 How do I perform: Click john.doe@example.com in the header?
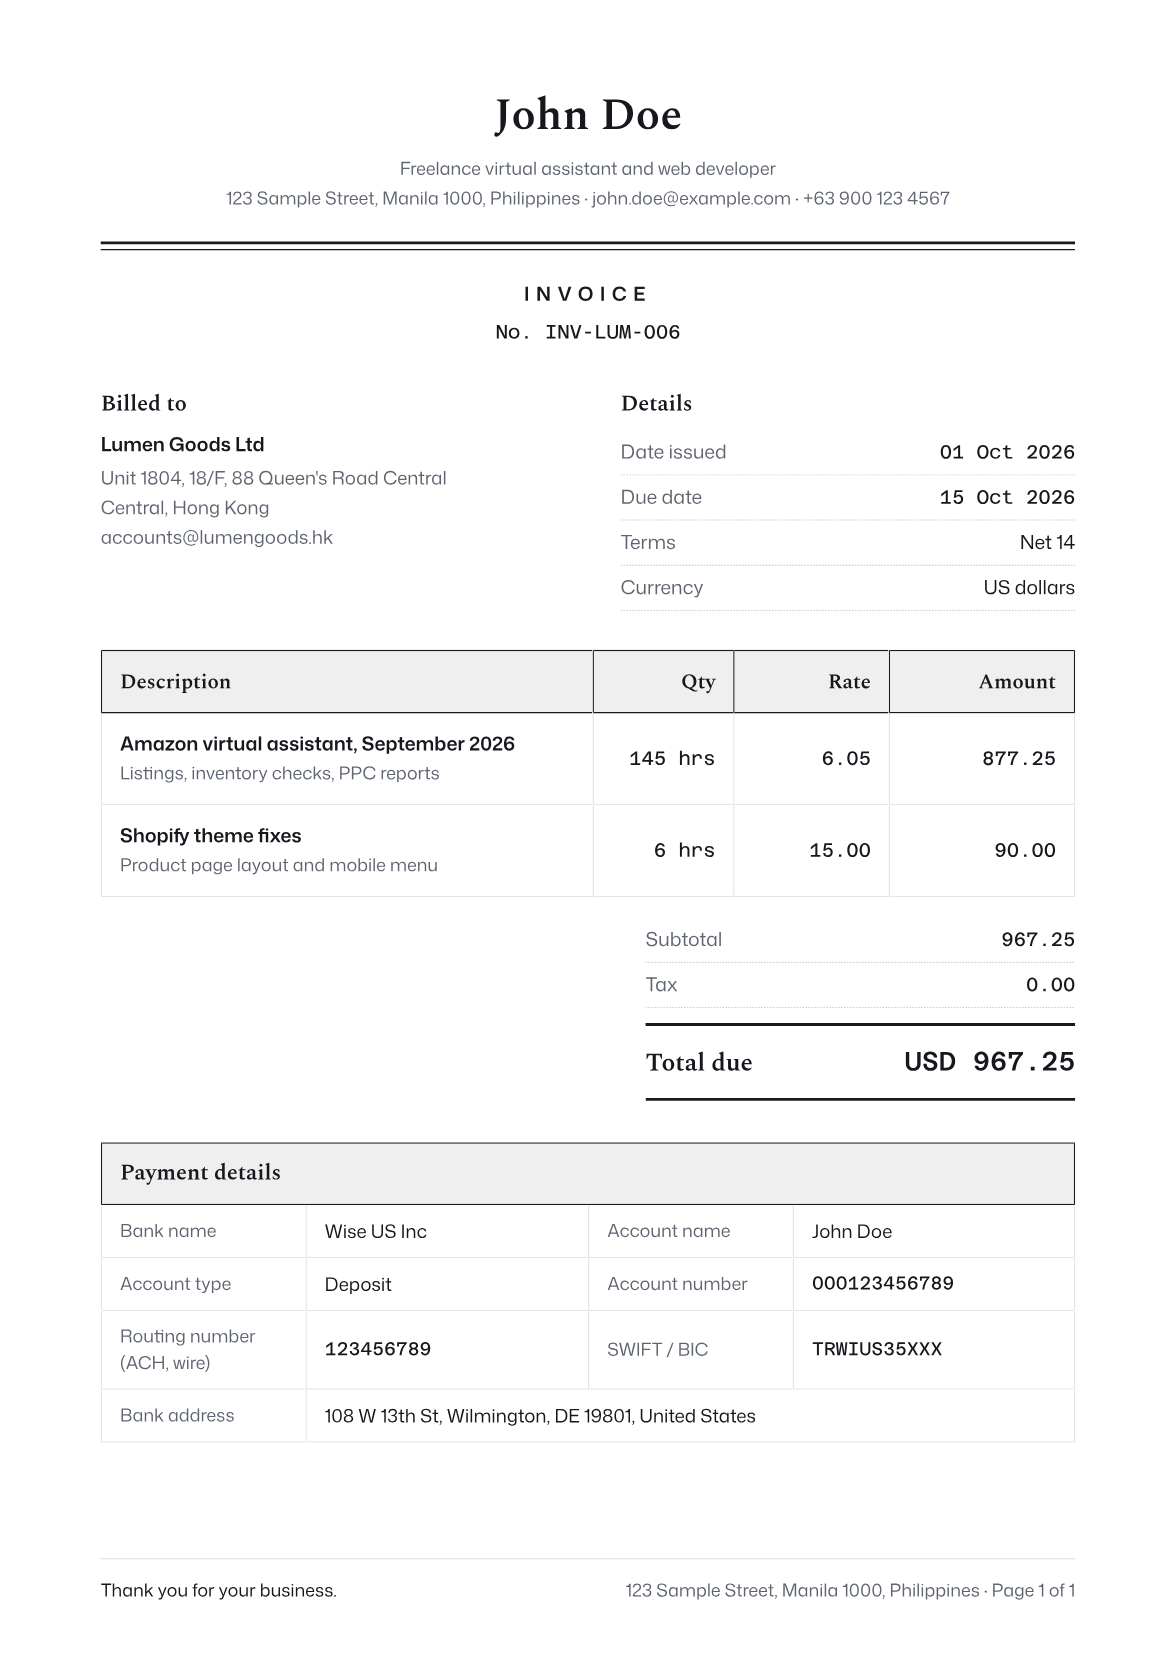point(691,198)
